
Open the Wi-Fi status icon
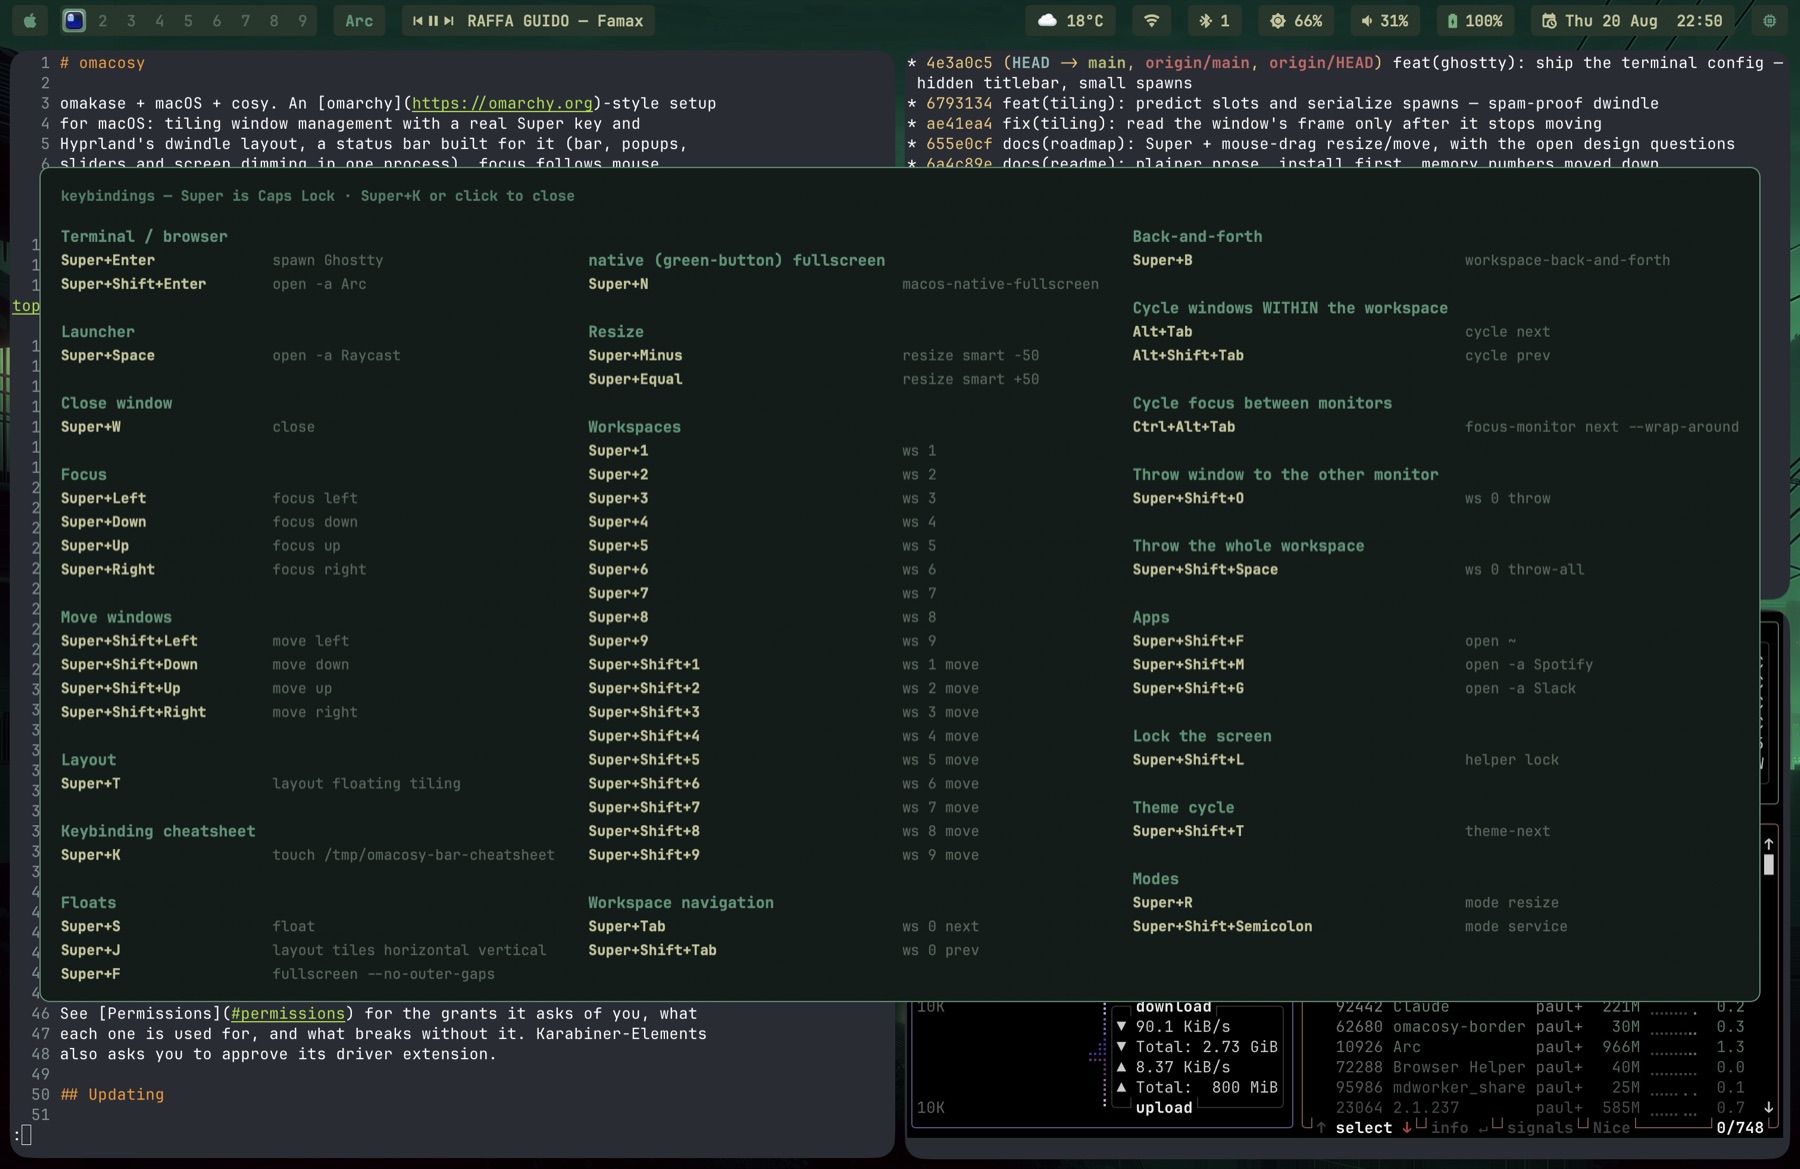1151,20
